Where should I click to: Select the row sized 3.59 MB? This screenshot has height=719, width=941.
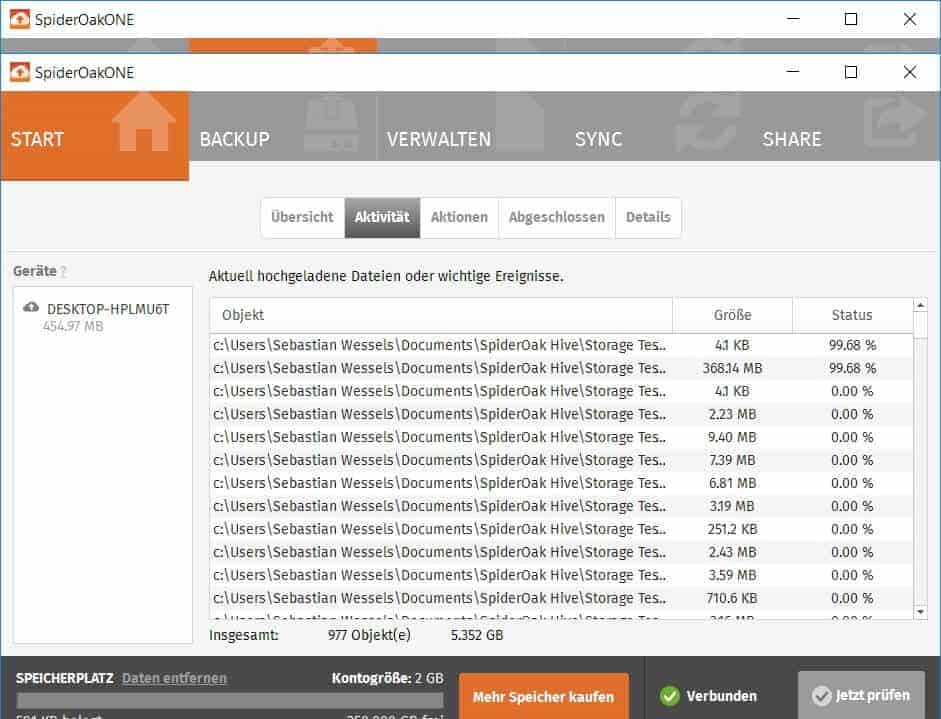click(561, 576)
